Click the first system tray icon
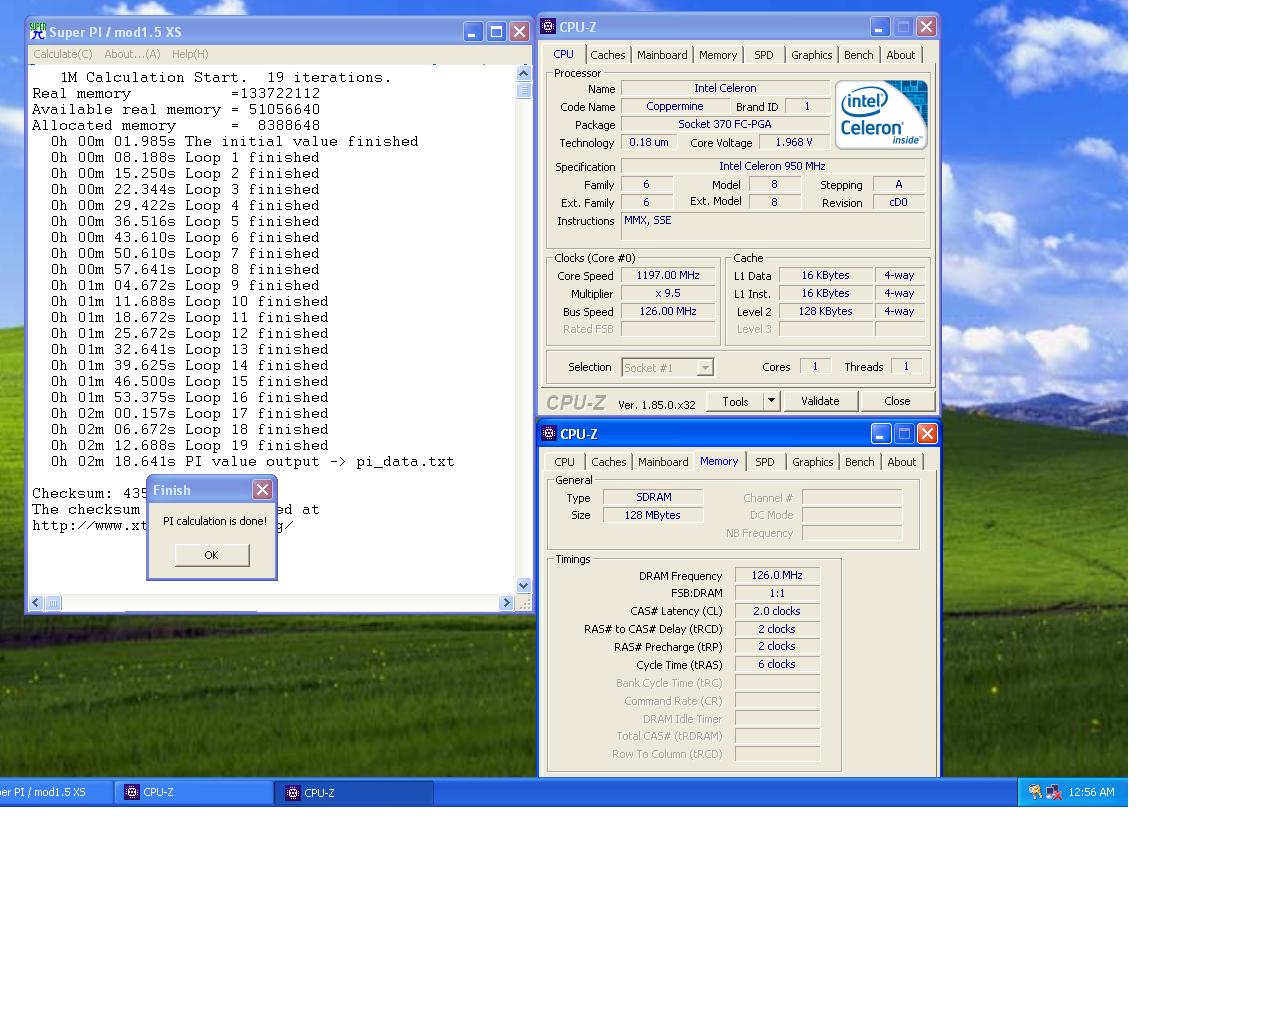This screenshot has width=1280, height=1024. tap(1035, 792)
